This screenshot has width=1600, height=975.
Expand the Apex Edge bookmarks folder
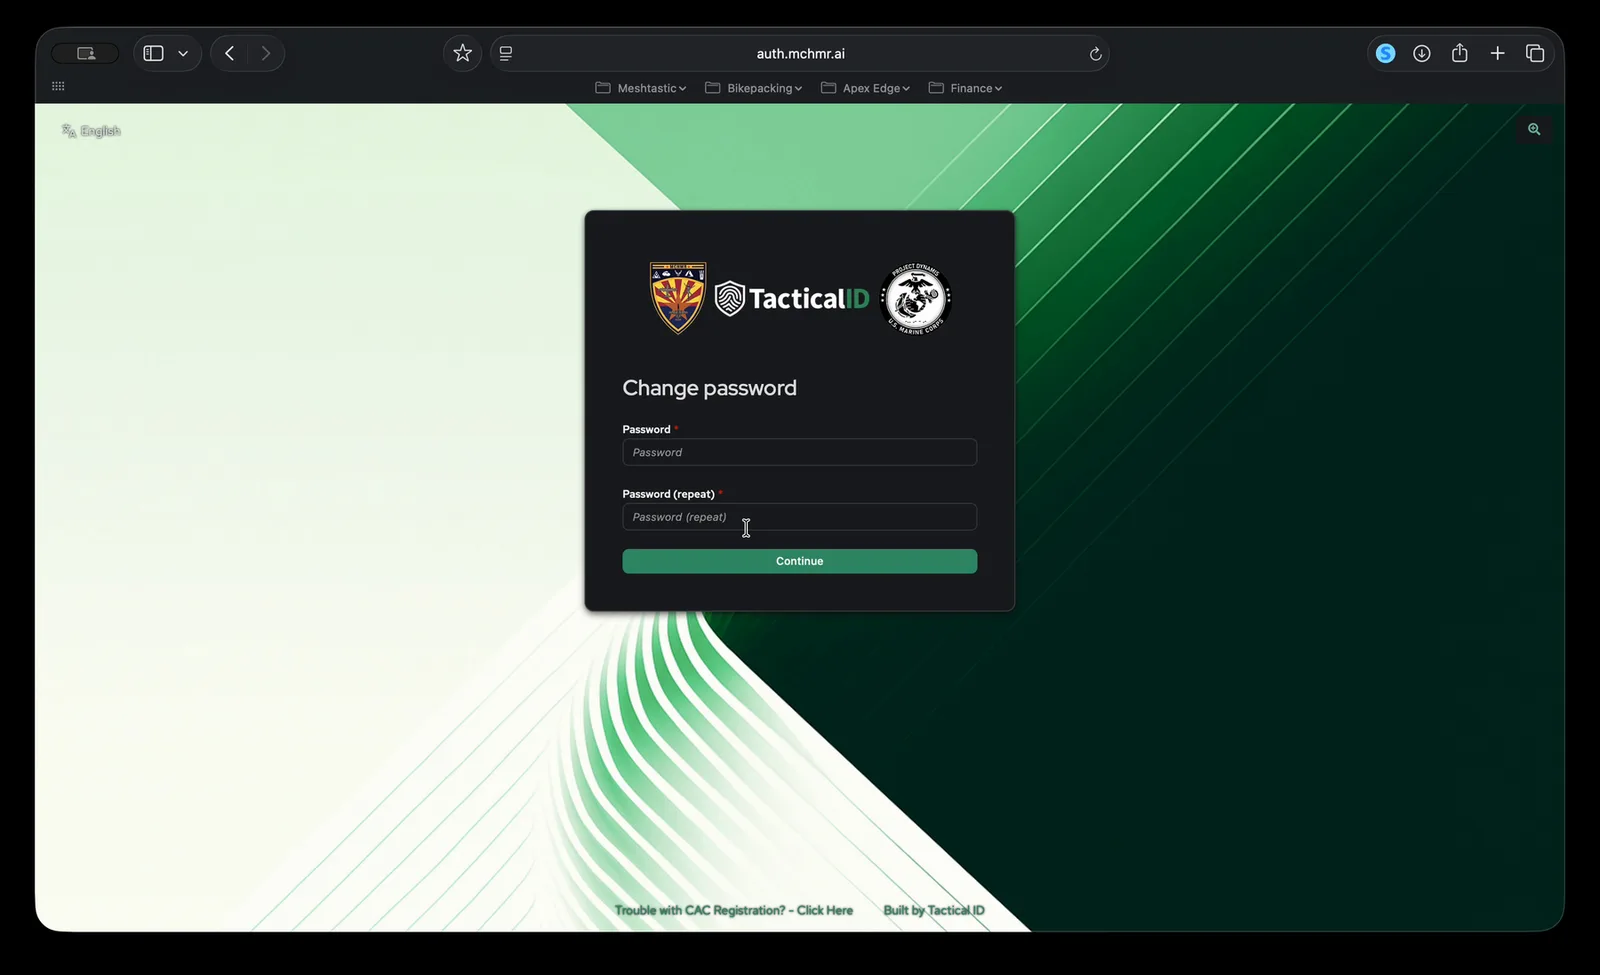point(865,88)
